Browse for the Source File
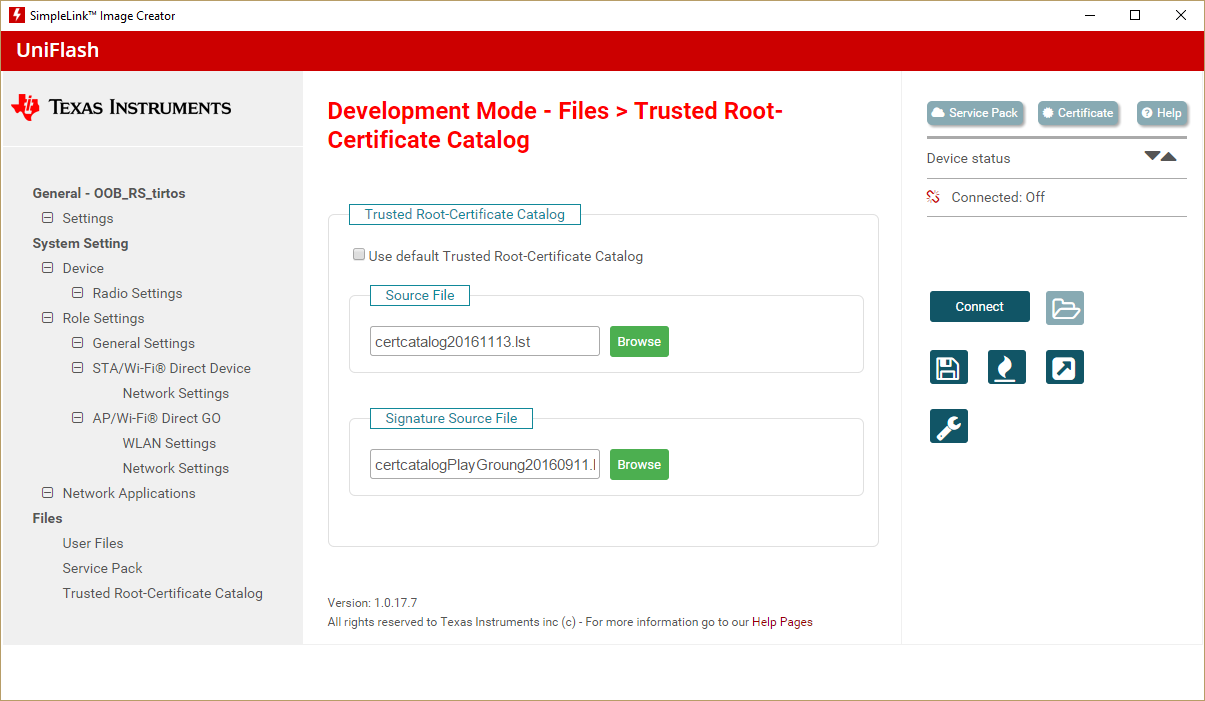 639,341
